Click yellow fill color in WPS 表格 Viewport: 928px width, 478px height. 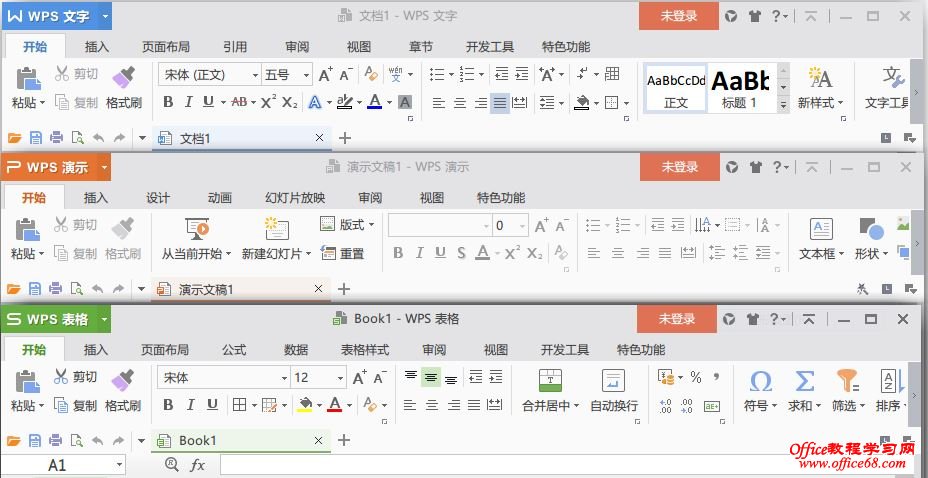point(305,405)
